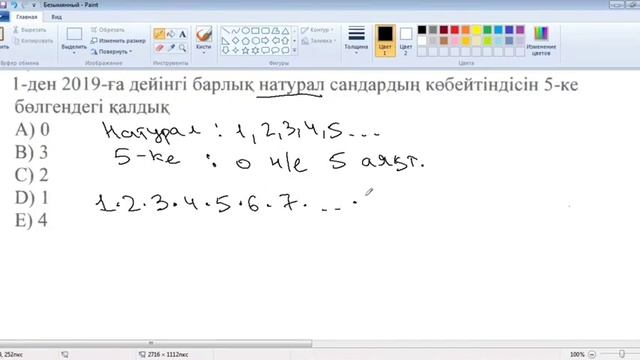Image resolution: width=640 pixels, height=360 pixels.
Task: Pick the purple color swatch
Action: click(x=520, y=30)
